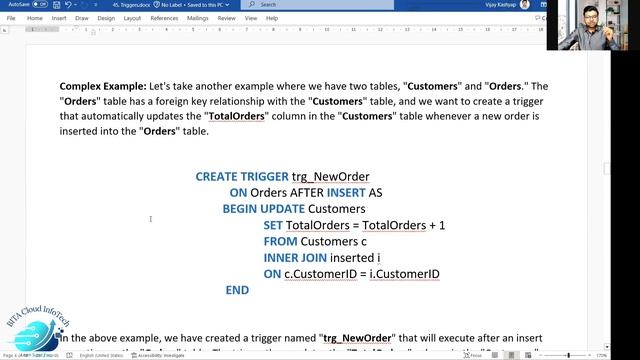
Task: Switch to the Help tab
Action: tap(272, 18)
